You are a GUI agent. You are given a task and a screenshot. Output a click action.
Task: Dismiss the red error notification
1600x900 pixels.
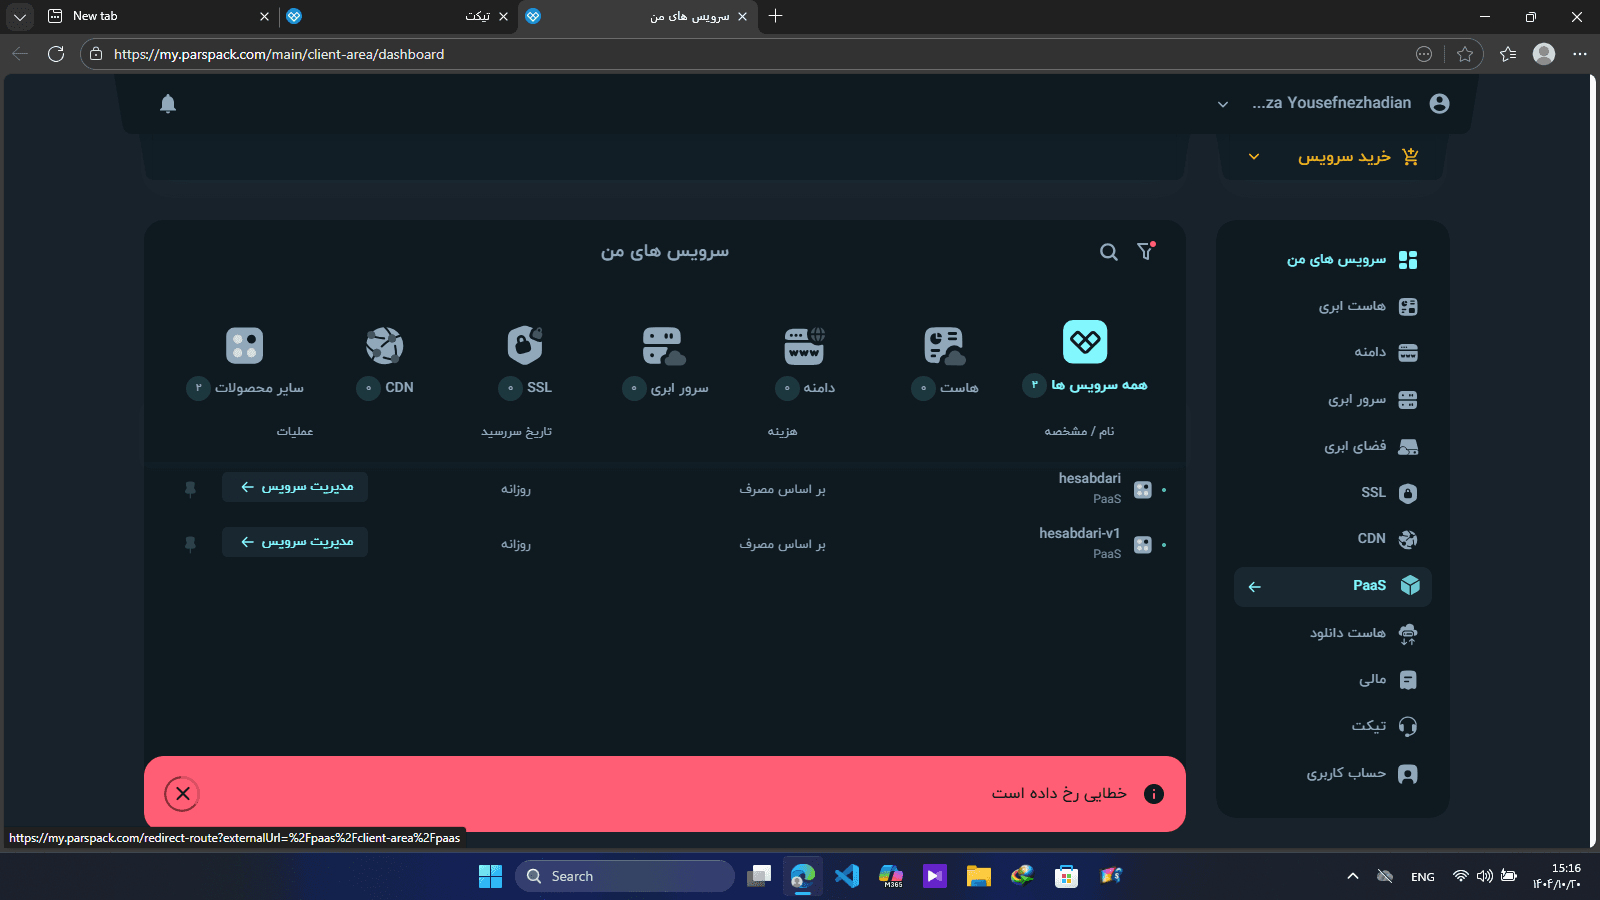182,794
